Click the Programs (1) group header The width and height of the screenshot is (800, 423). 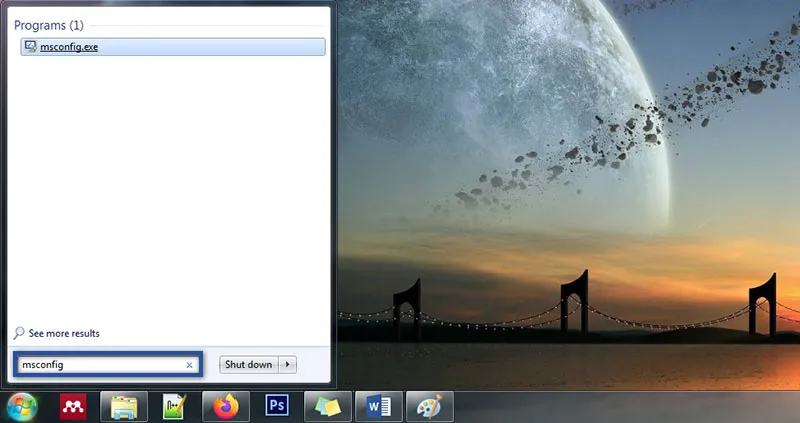(x=49, y=23)
